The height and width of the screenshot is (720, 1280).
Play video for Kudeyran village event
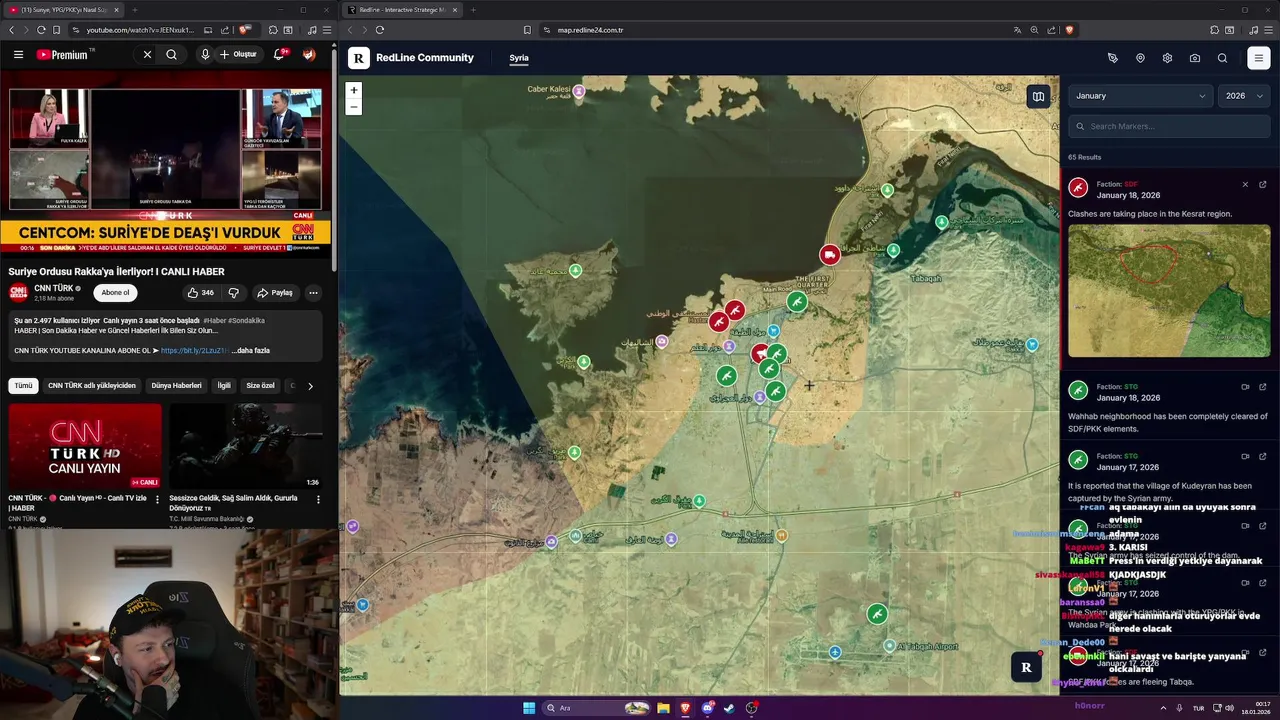tap(1245, 456)
